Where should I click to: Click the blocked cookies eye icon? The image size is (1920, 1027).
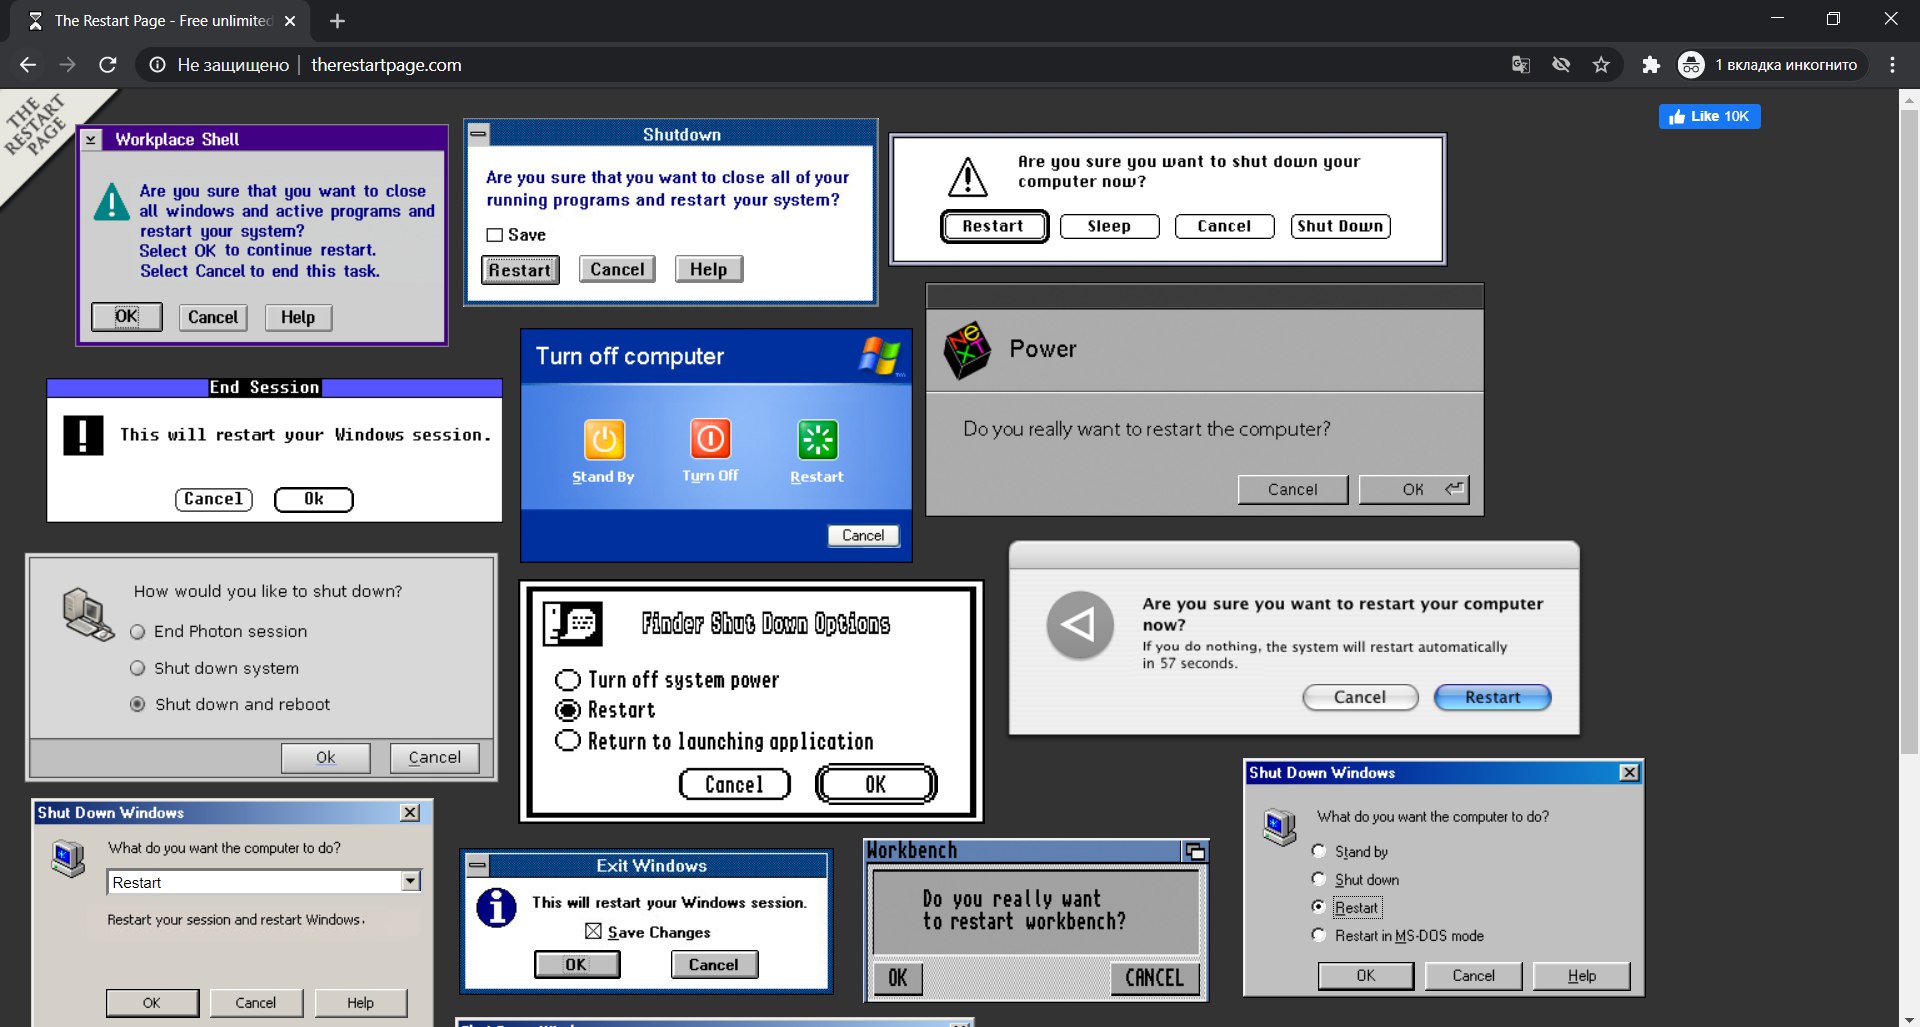pos(1561,65)
